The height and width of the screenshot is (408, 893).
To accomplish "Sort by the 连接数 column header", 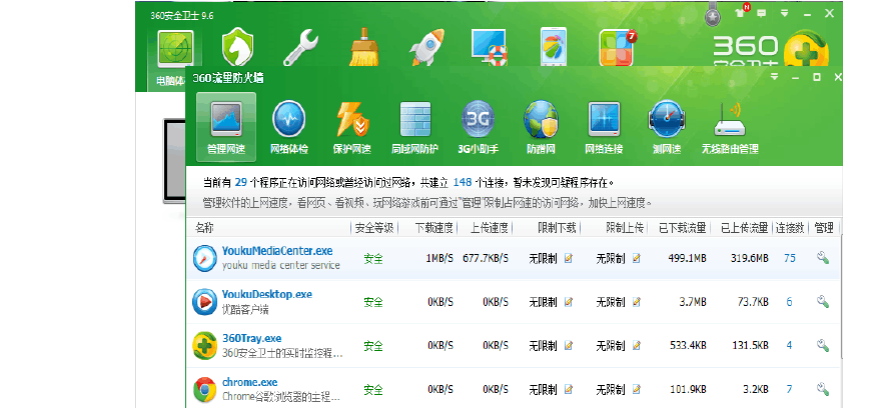I will [x=789, y=229].
